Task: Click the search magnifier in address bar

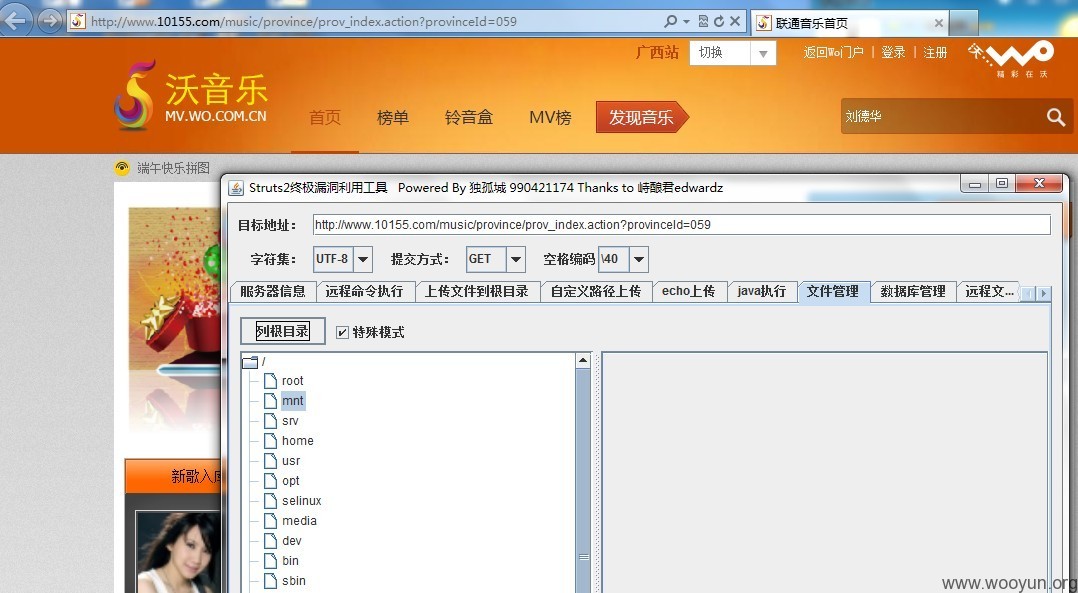Action: [x=670, y=21]
